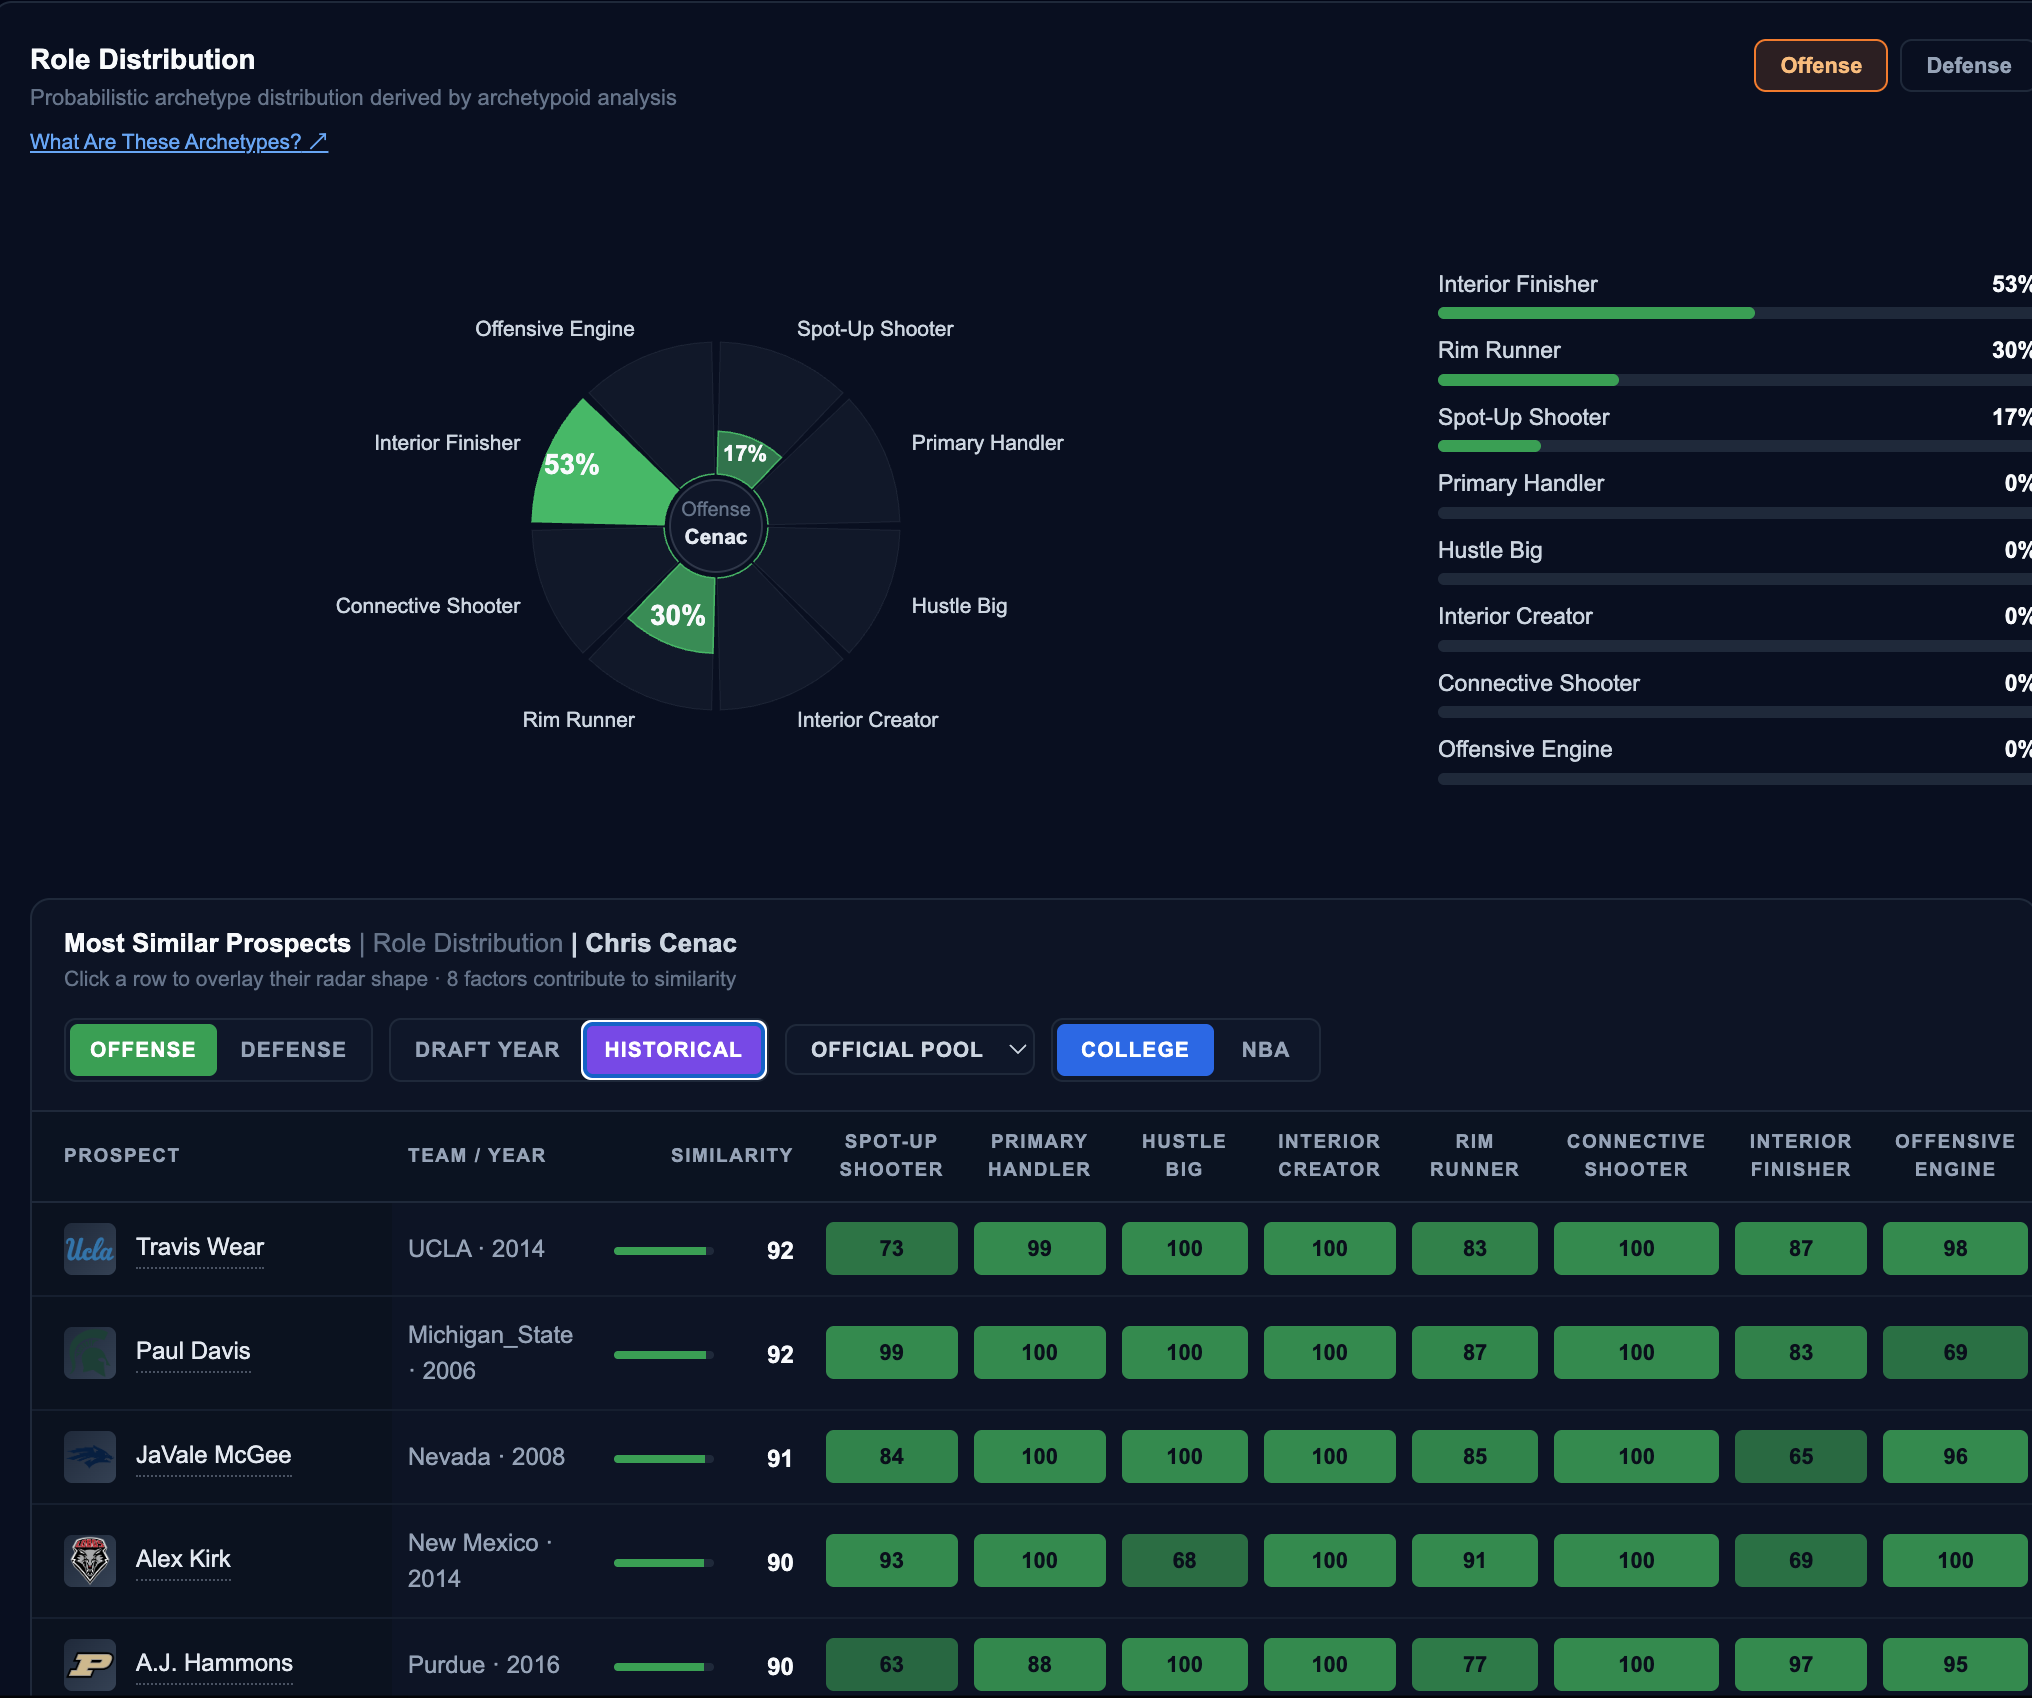Click the Purdue logo beside A.J. Hammons

click(90, 1665)
